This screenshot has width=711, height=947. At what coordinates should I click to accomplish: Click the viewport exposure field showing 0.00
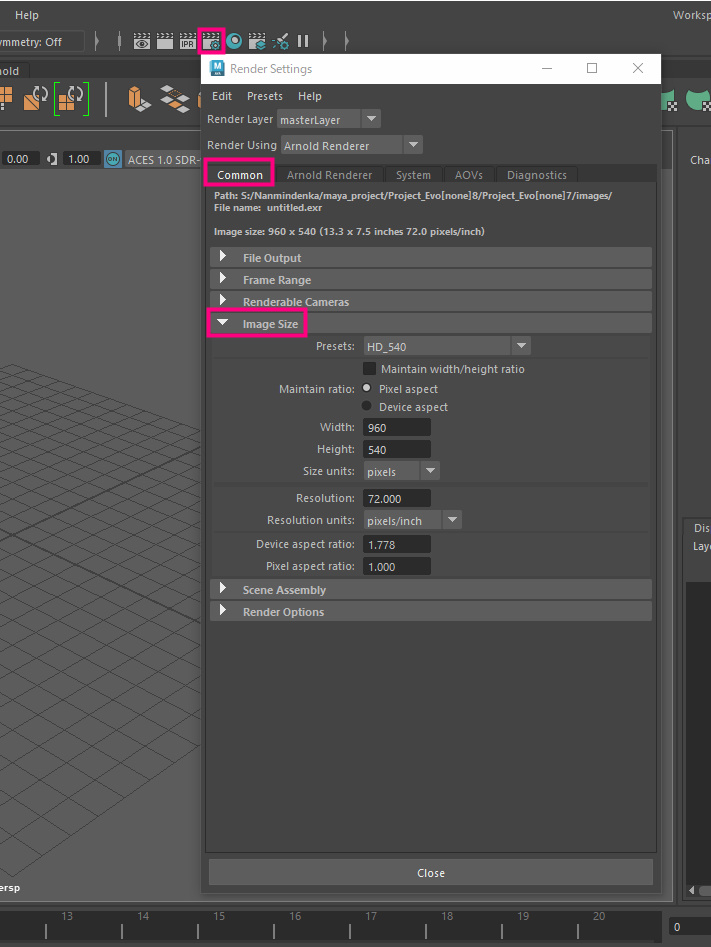19,159
